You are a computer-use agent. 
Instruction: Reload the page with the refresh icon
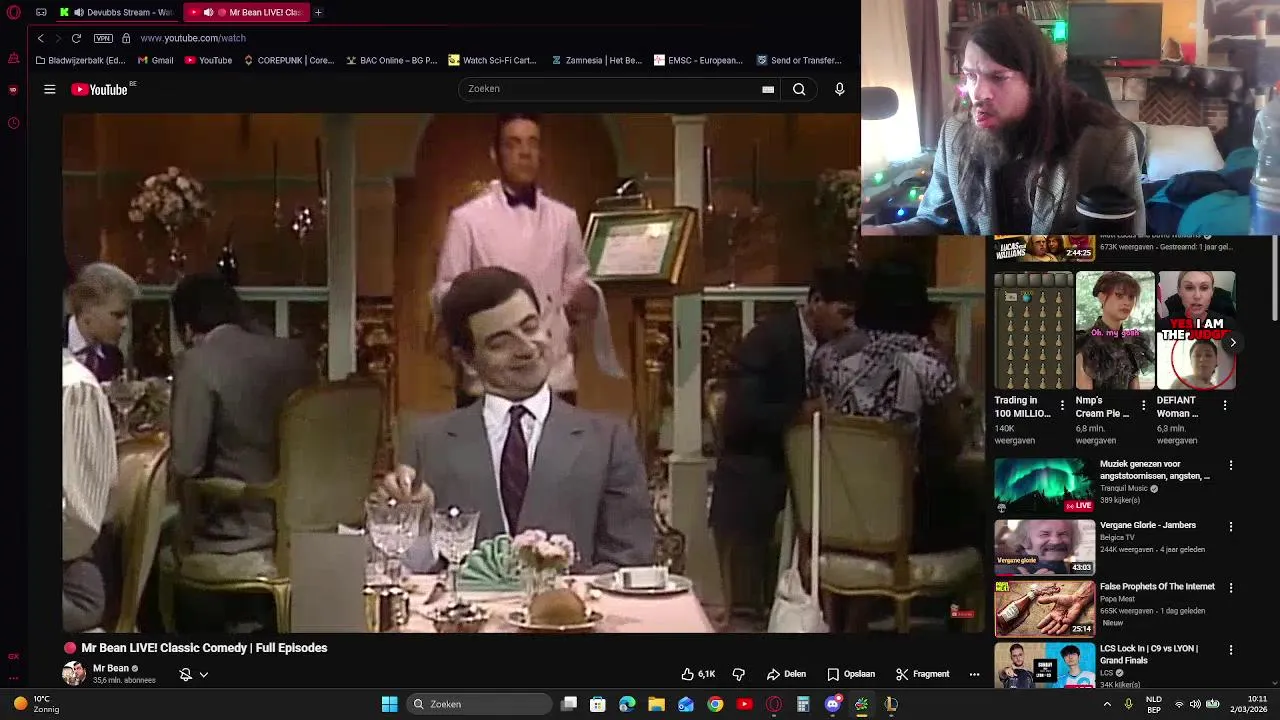click(76, 38)
